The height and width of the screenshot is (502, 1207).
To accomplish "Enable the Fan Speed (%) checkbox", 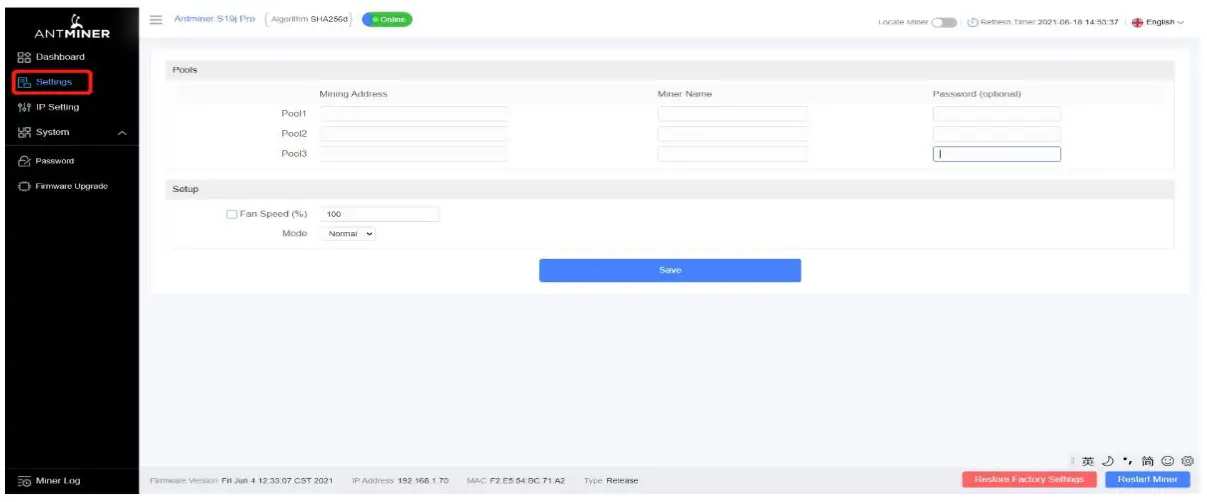I will pos(232,214).
